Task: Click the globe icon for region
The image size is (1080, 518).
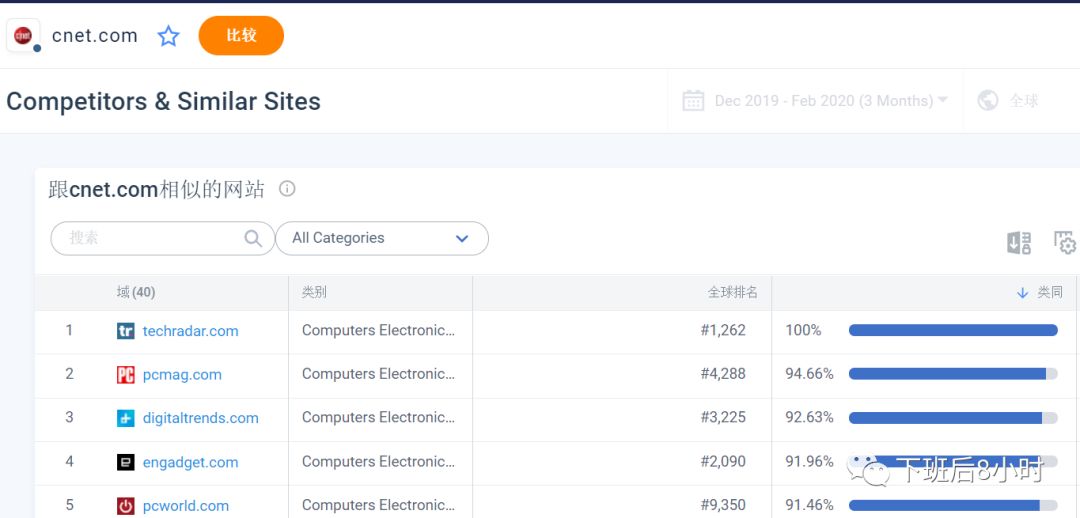Action: (988, 101)
